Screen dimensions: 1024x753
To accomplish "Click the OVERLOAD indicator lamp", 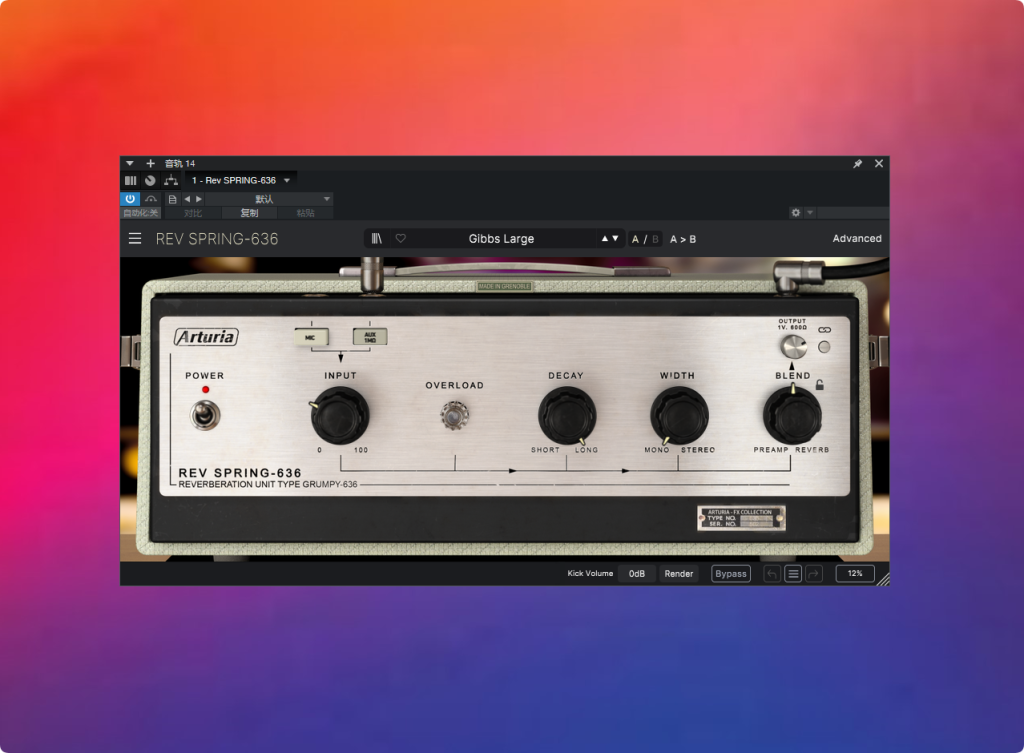I will pos(455,415).
